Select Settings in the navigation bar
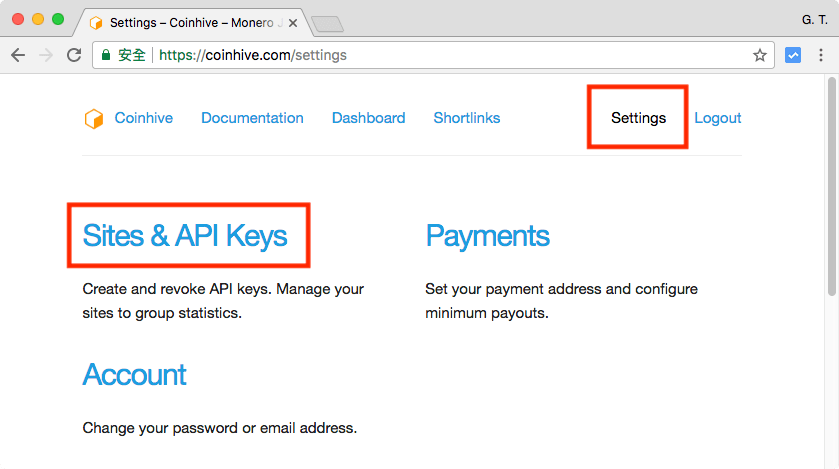 638,118
